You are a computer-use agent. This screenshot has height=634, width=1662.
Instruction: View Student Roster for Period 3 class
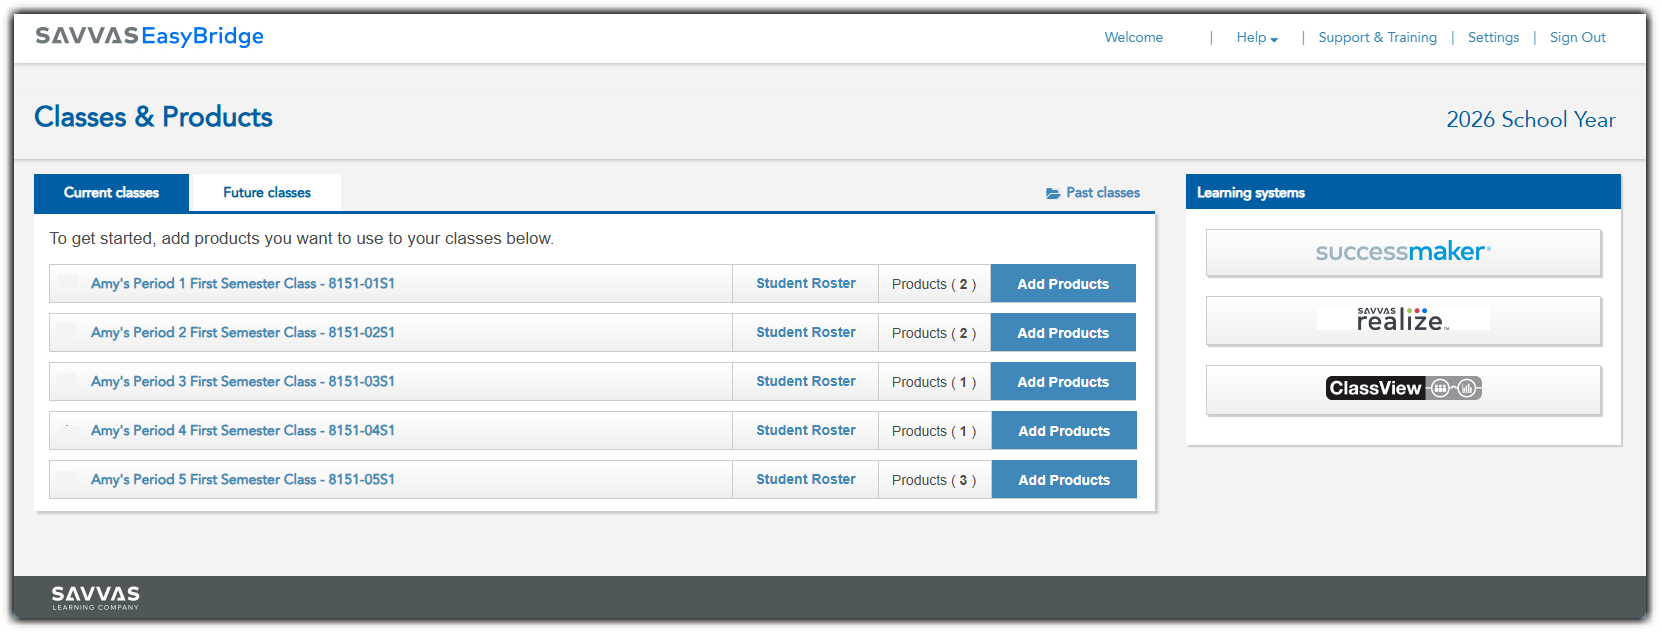coord(806,381)
